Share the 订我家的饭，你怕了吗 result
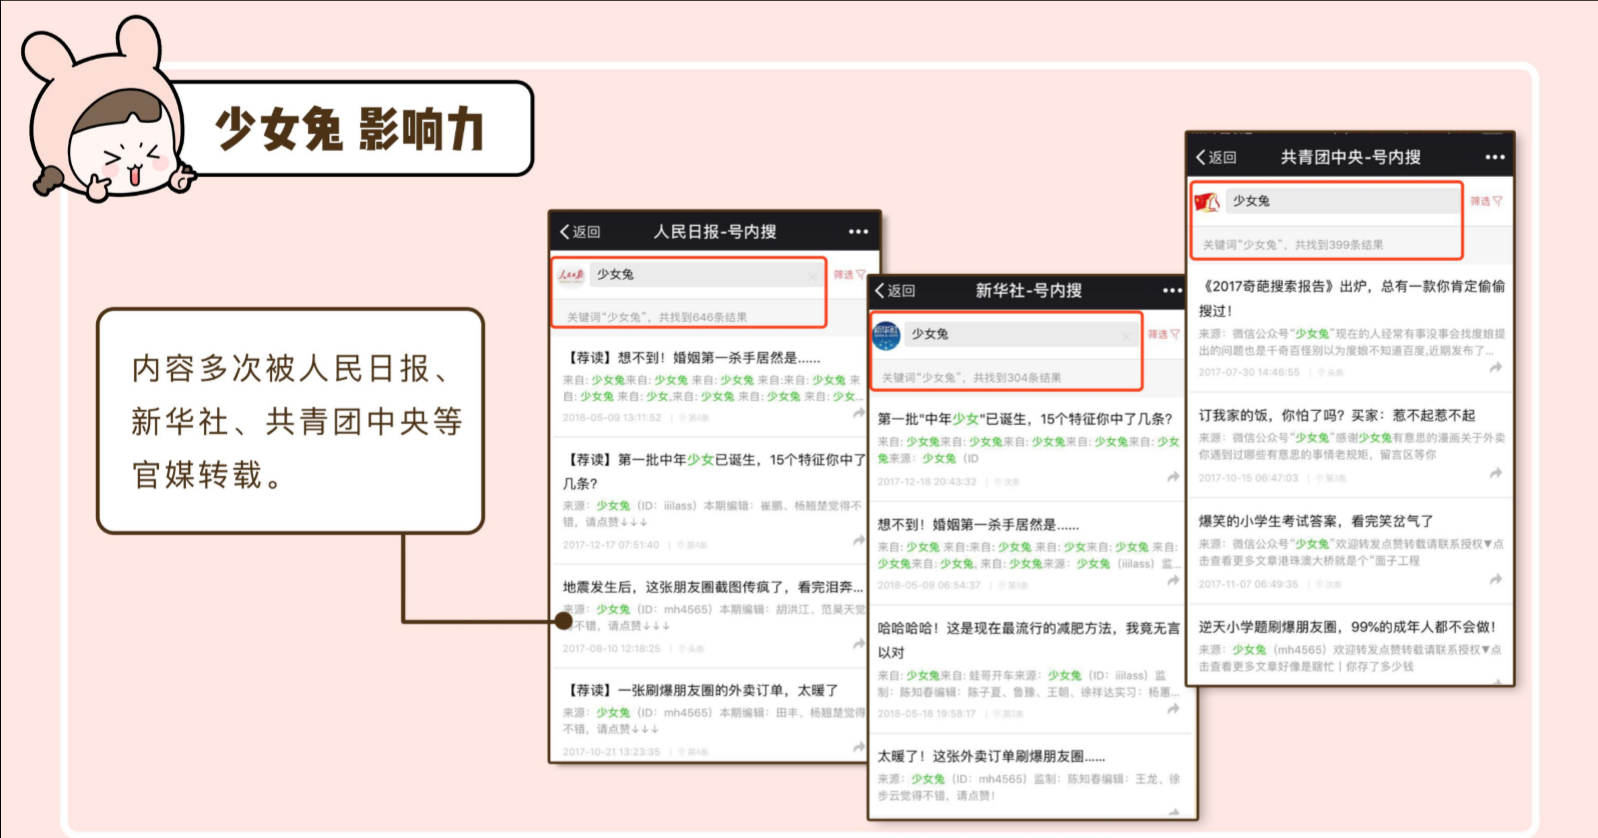 1496,474
